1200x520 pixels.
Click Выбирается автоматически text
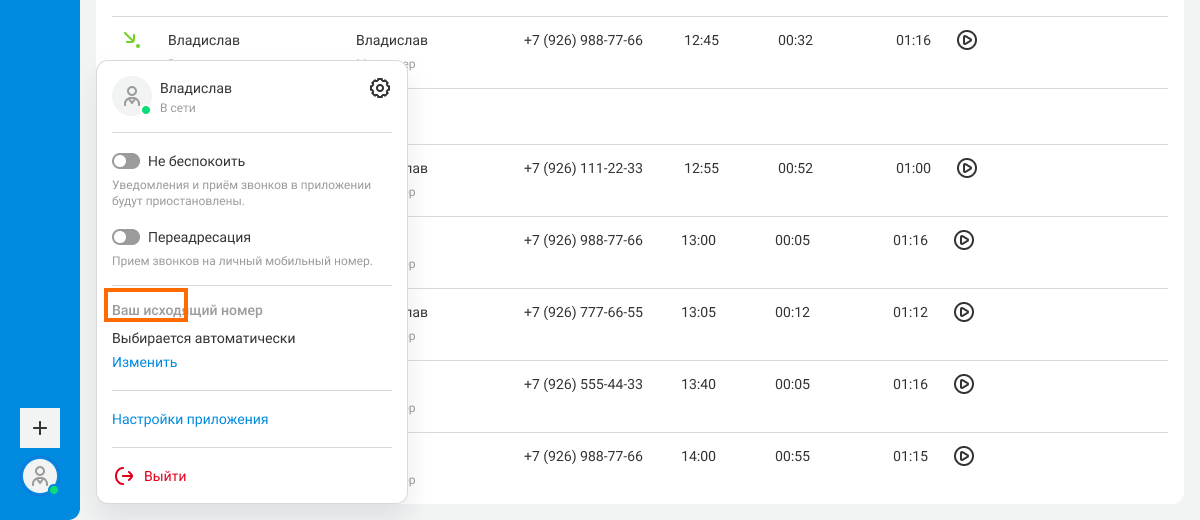(x=204, y=338)
